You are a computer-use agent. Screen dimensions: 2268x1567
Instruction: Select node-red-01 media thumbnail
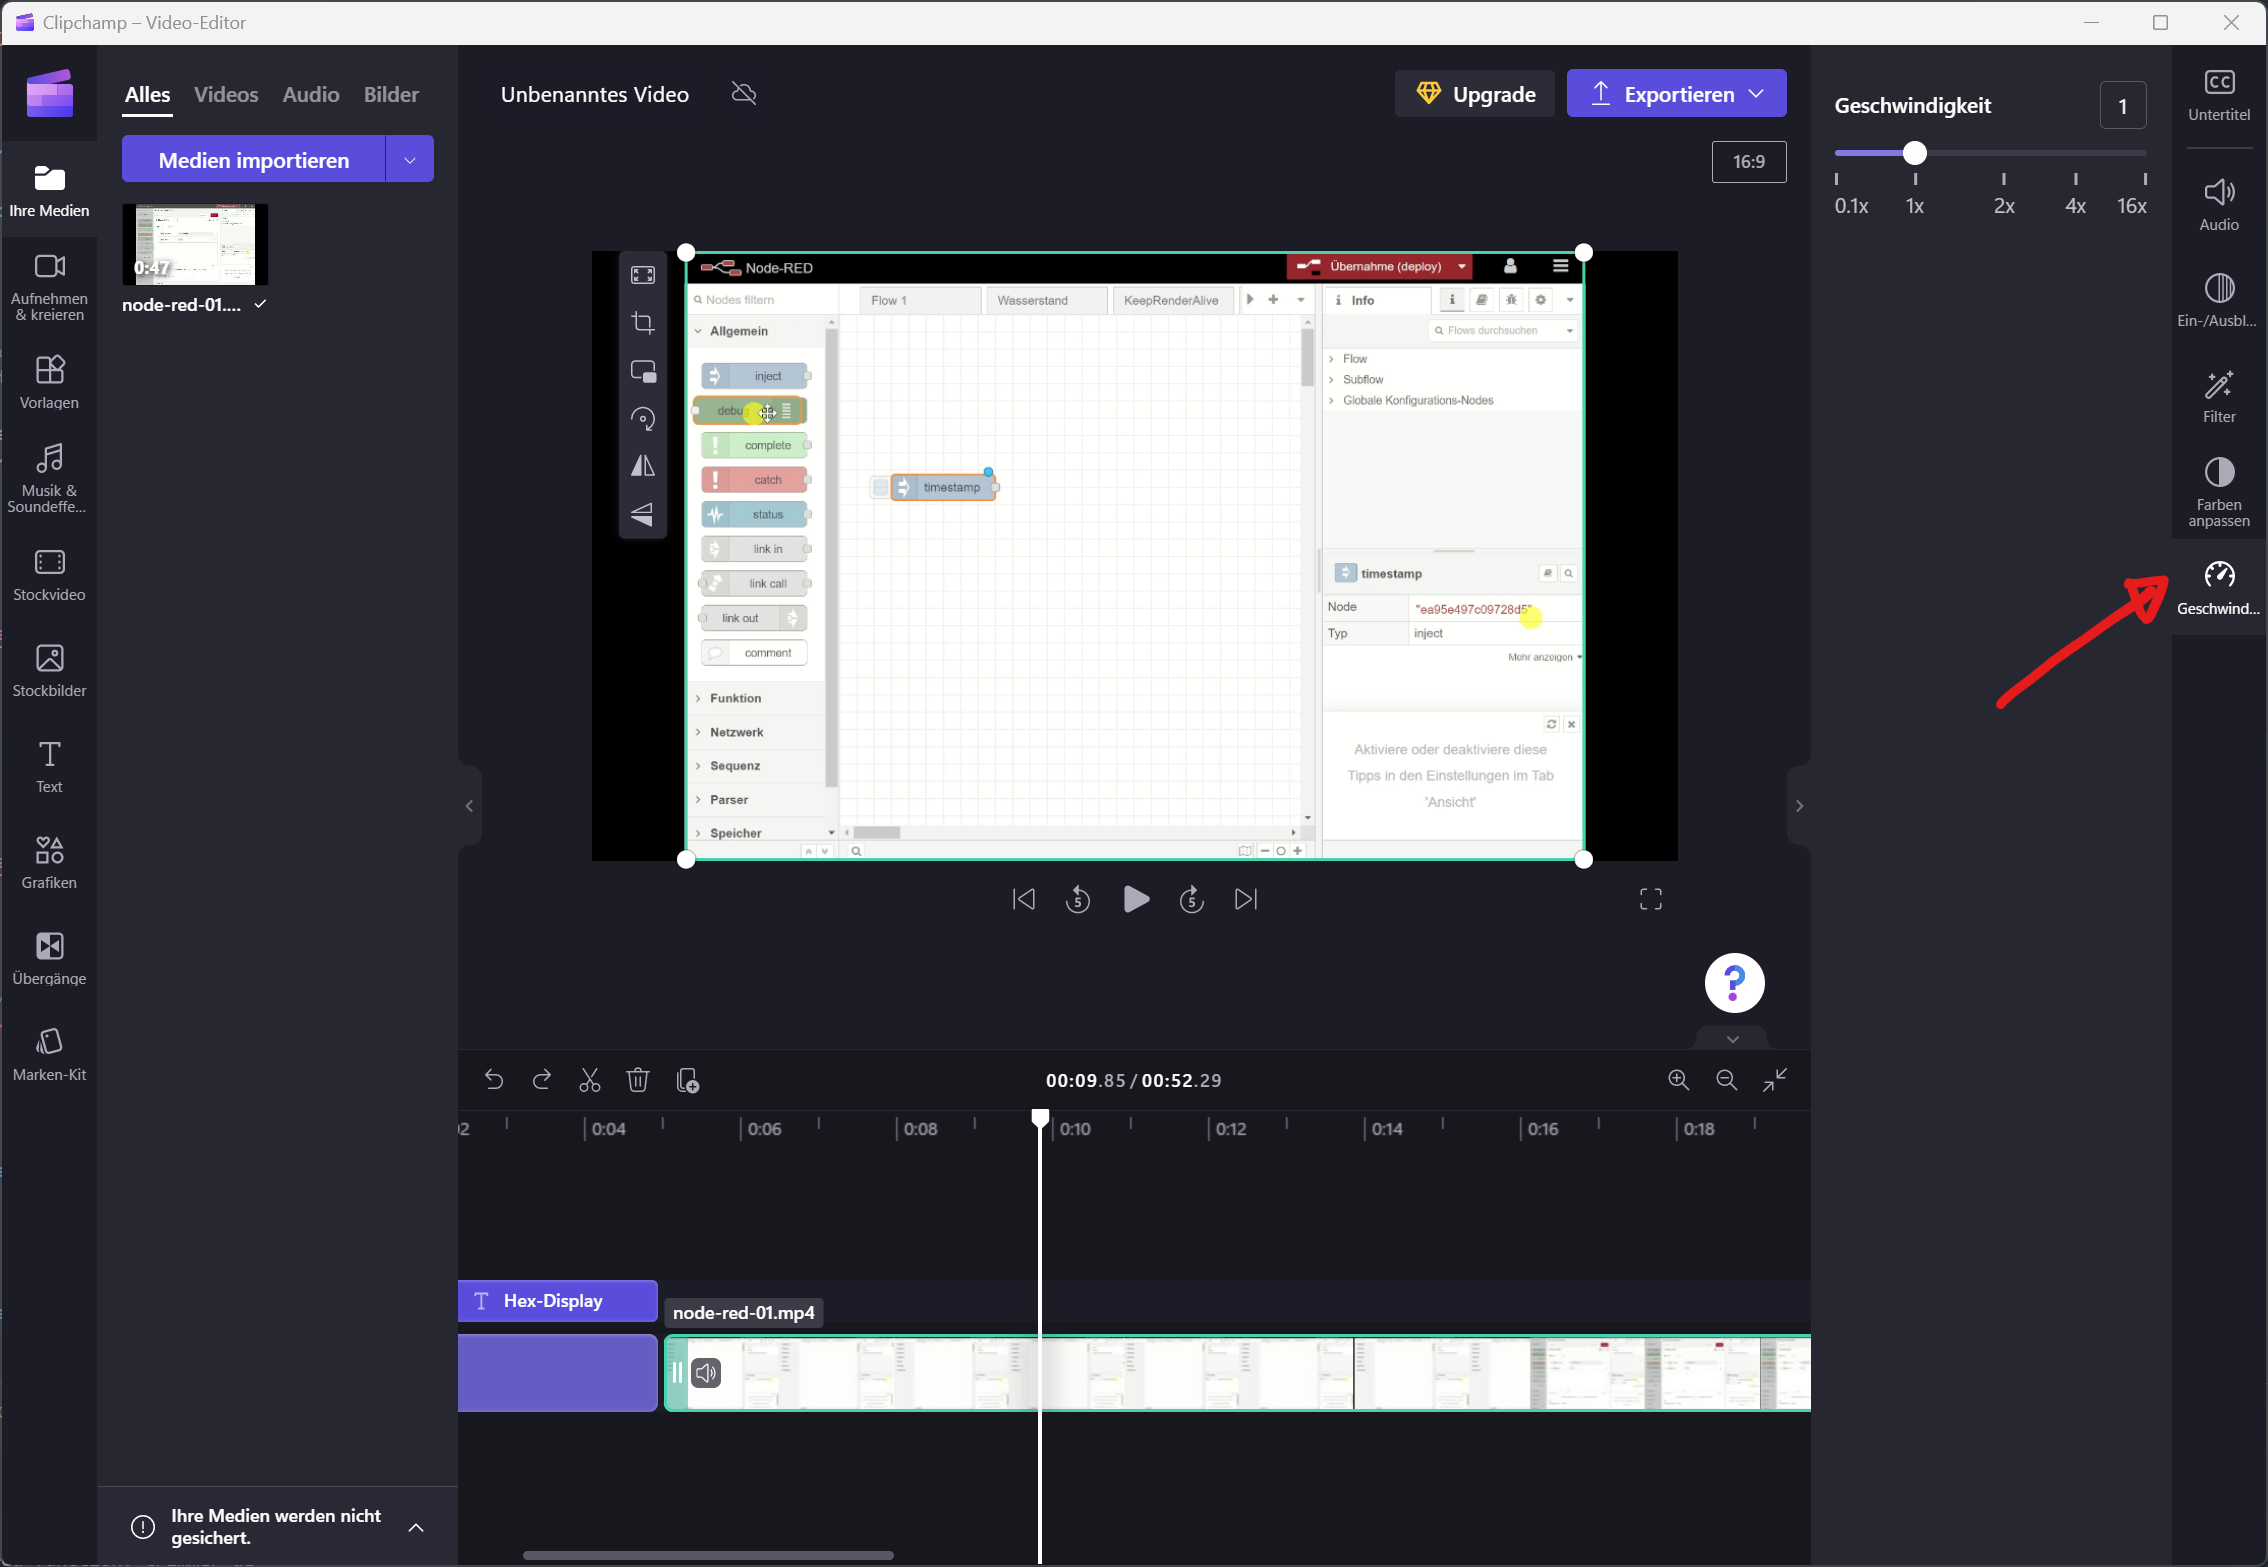click(195, 244)
